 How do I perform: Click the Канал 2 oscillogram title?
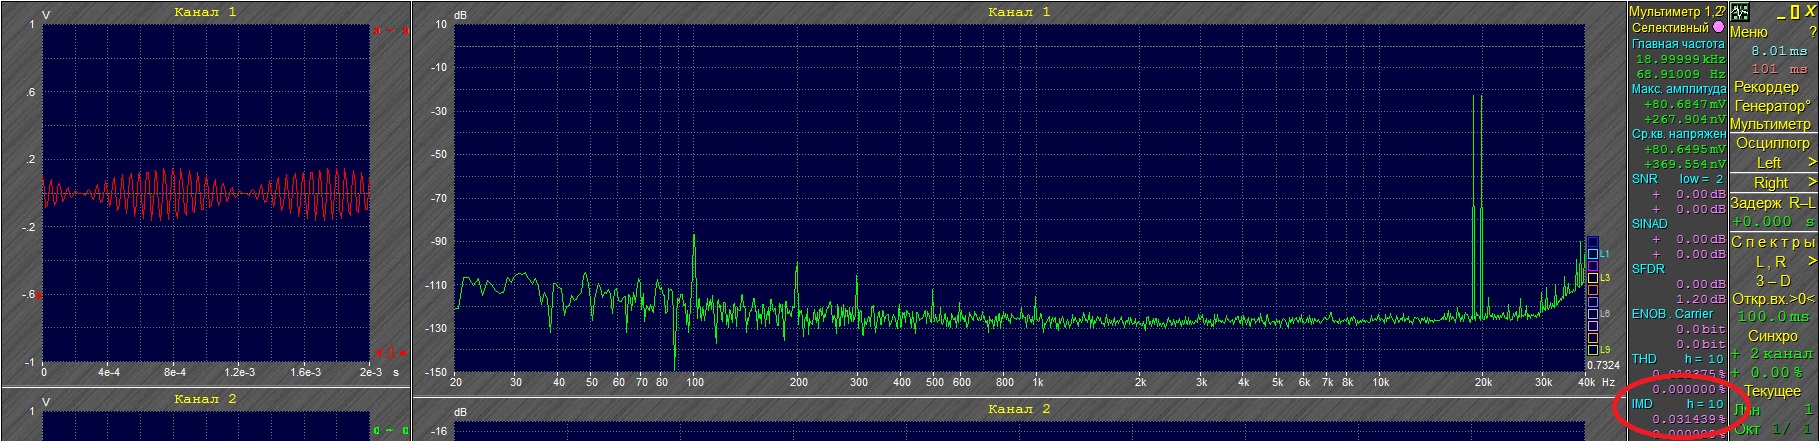(x=206, y=399)
